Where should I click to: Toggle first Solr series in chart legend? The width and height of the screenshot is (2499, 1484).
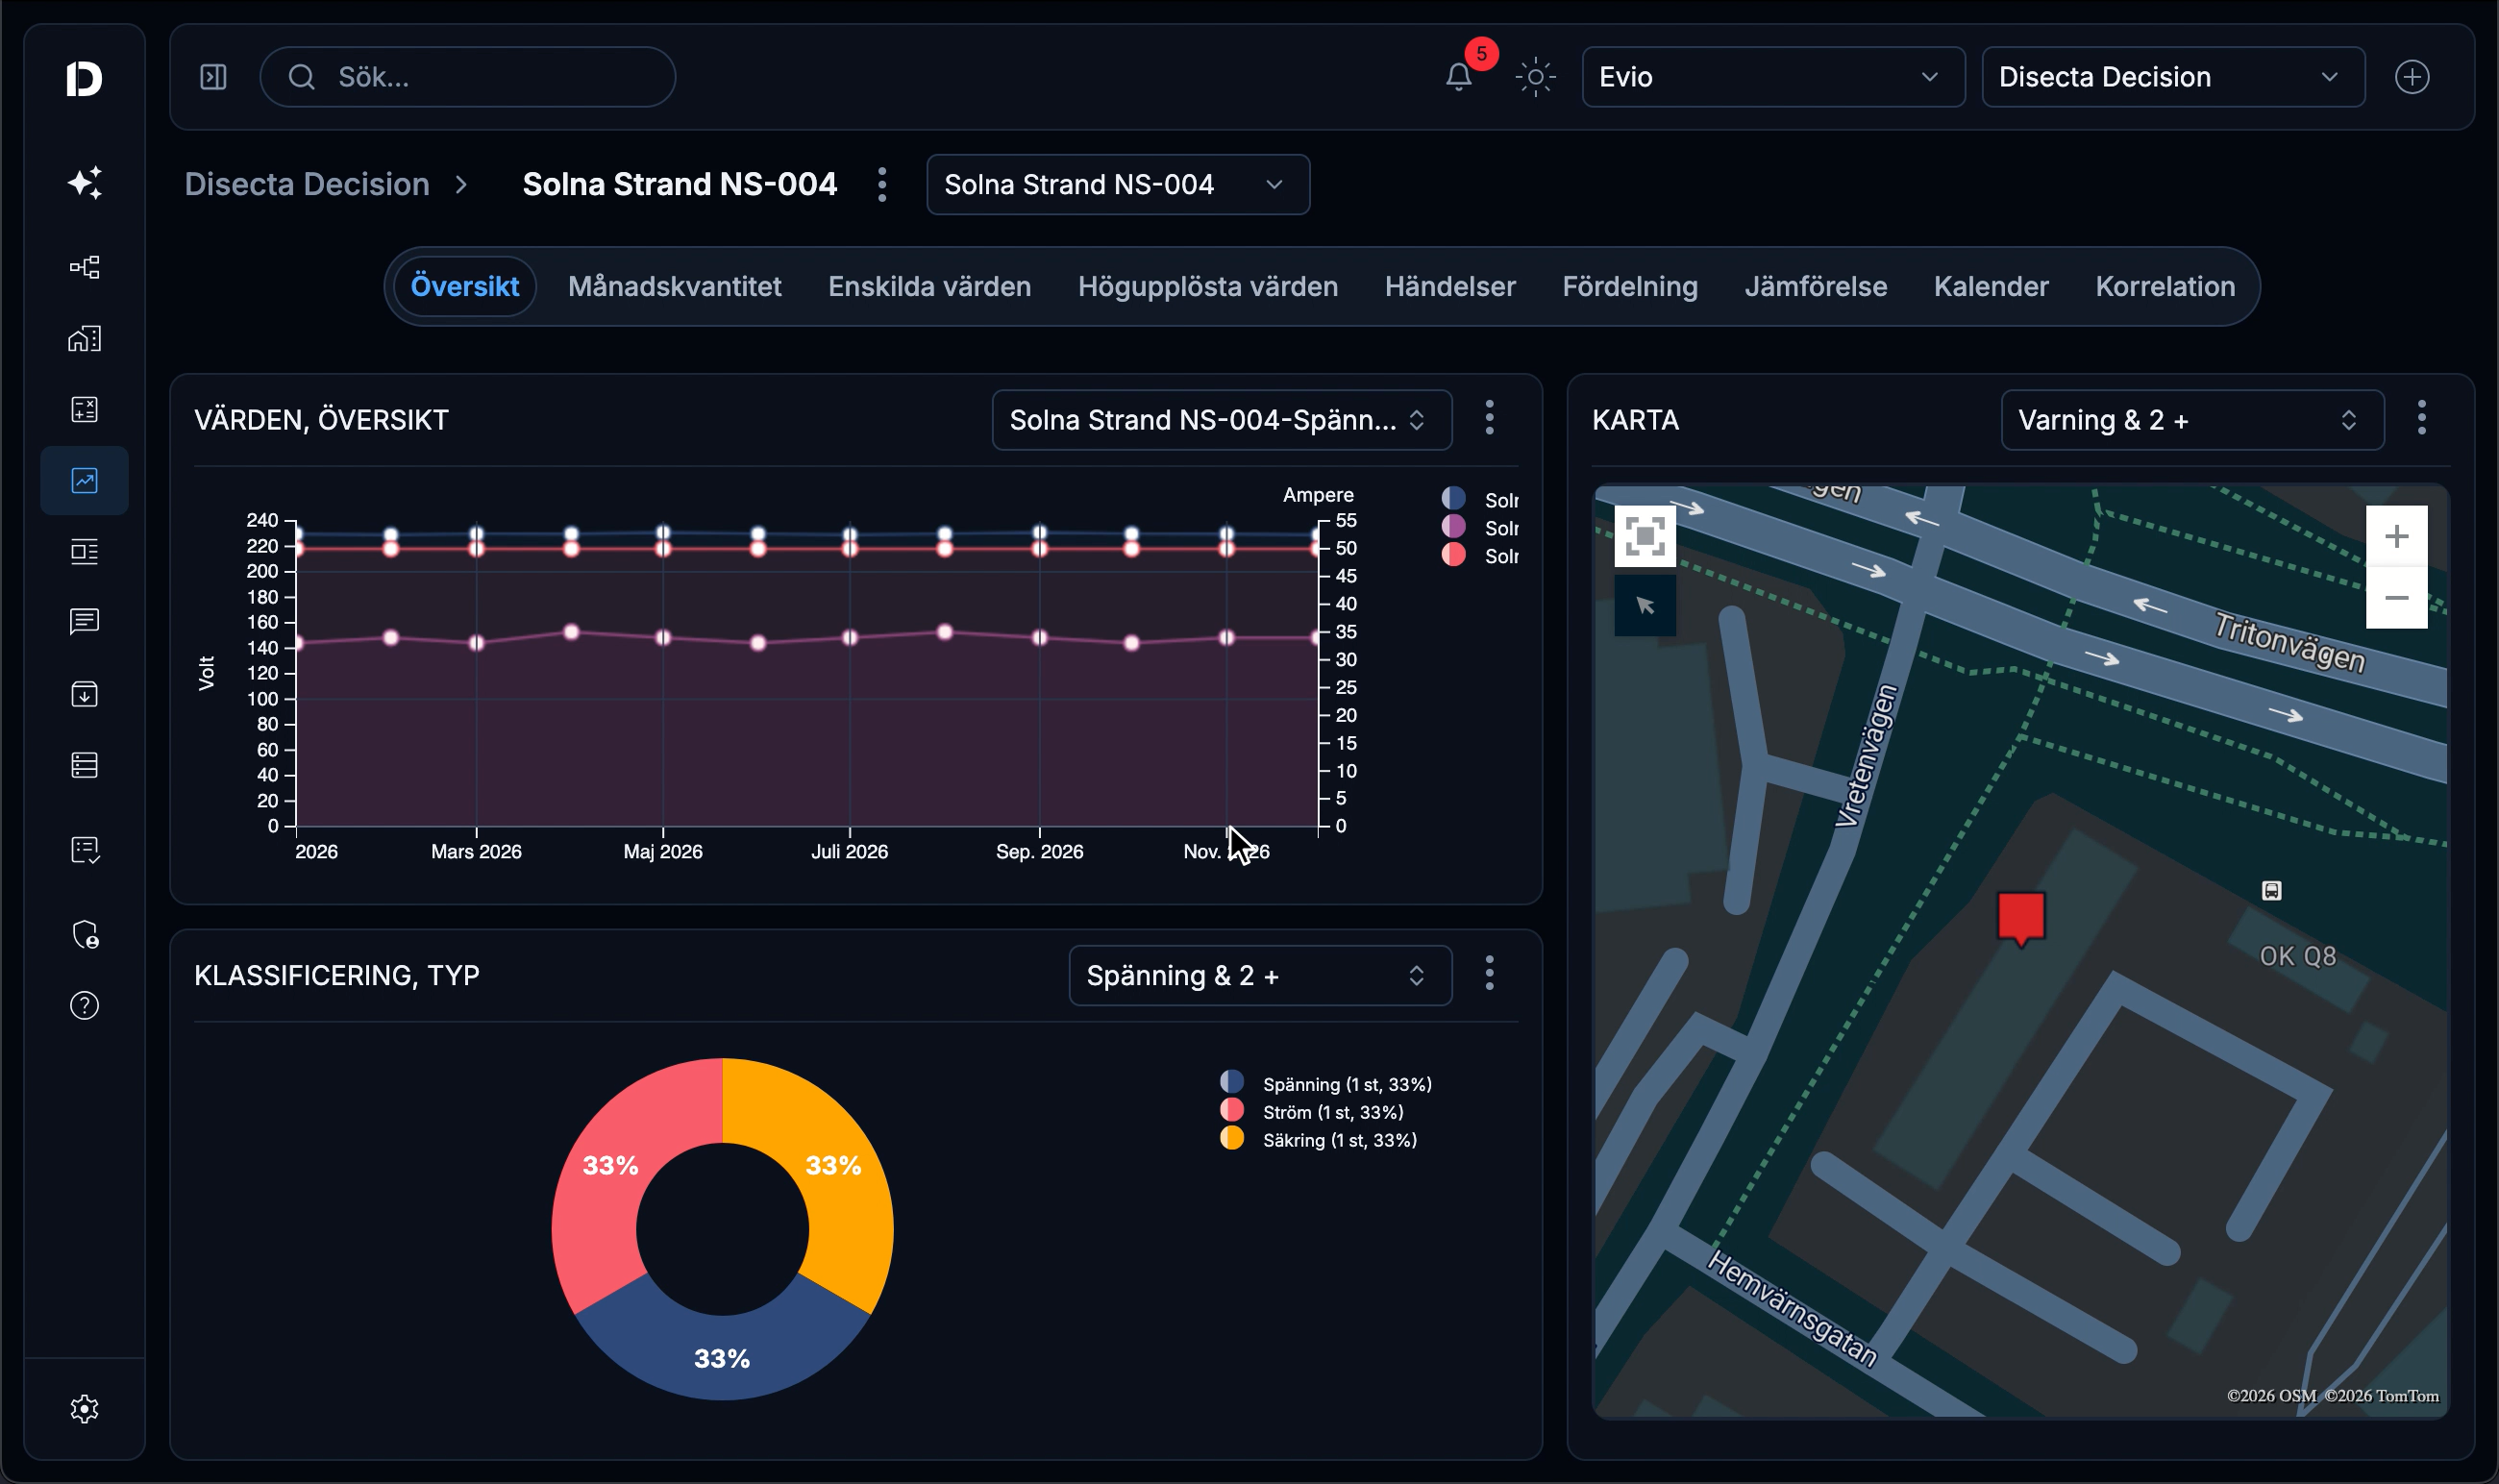pos(1480,499)
